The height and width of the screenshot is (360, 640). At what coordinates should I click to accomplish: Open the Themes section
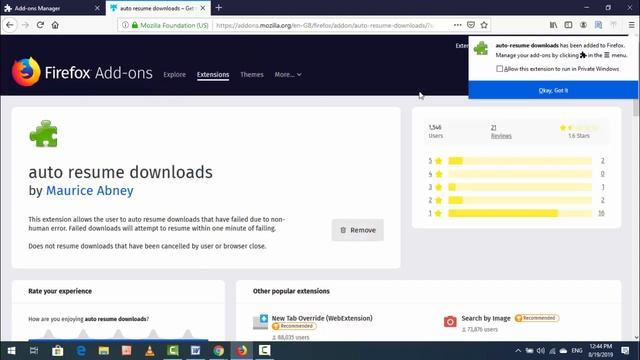tap(252, 74)
